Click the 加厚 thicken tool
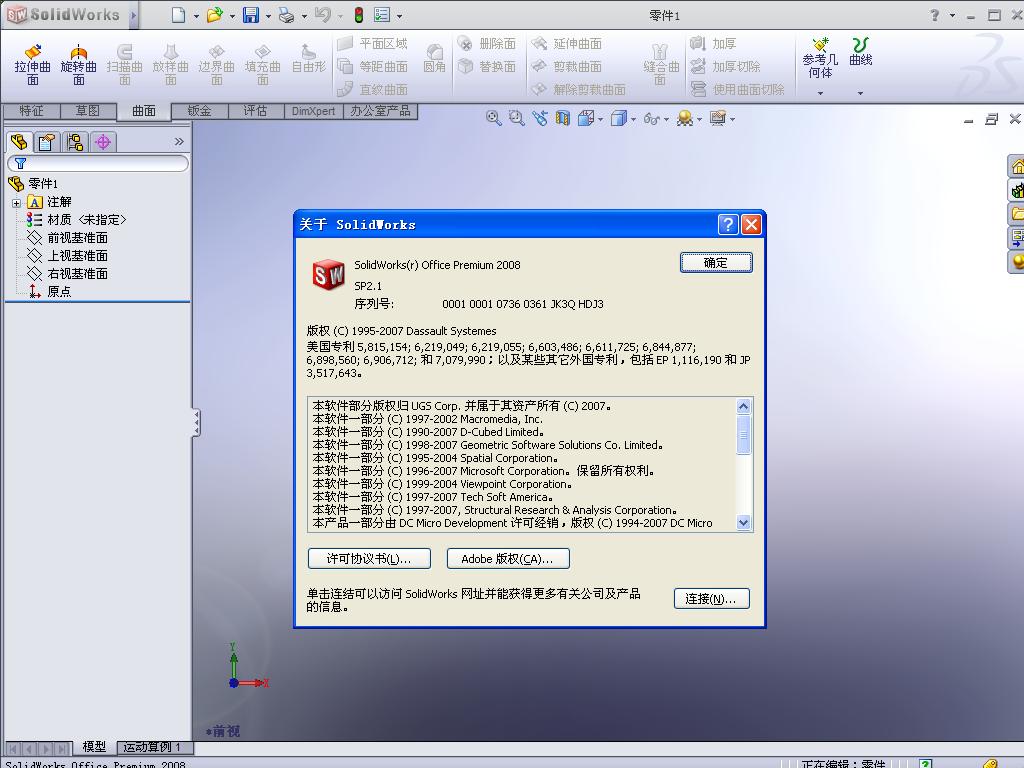 714,44
